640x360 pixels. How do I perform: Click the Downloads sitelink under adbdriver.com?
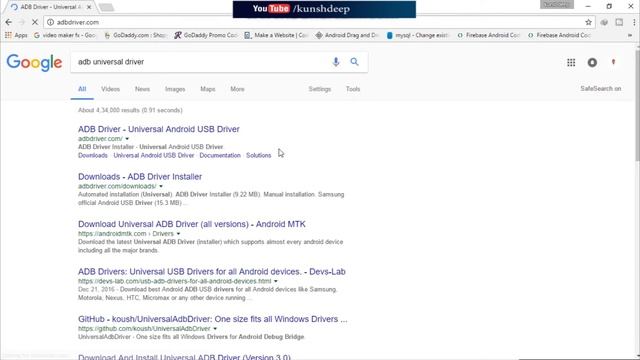pos(93,156)
